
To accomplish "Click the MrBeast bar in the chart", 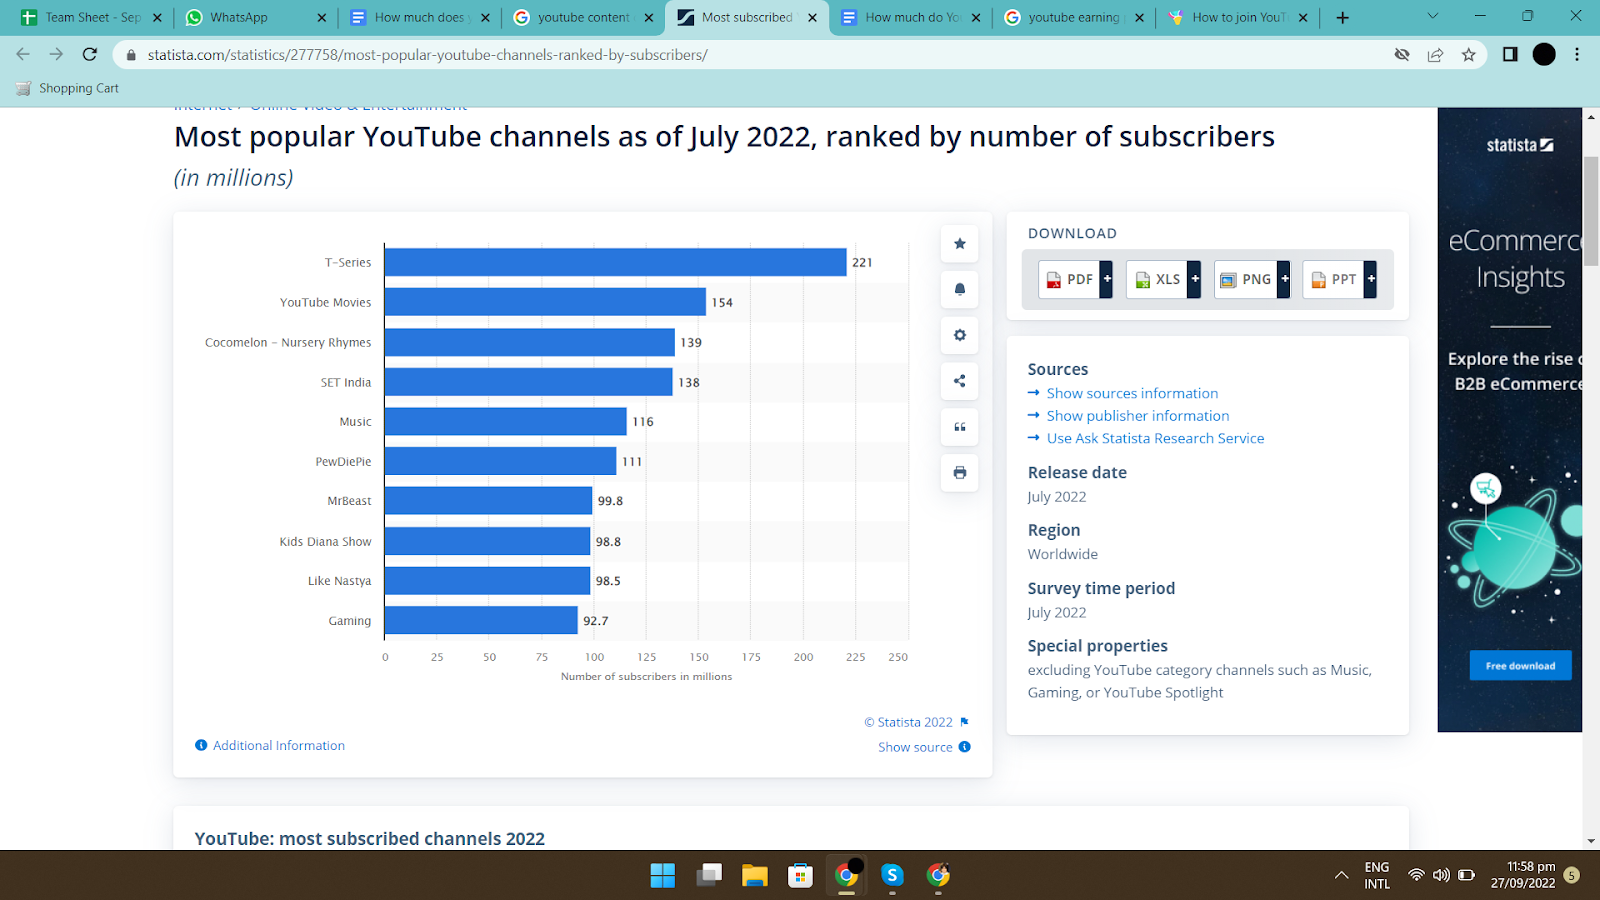I will [x=488, y=501].
